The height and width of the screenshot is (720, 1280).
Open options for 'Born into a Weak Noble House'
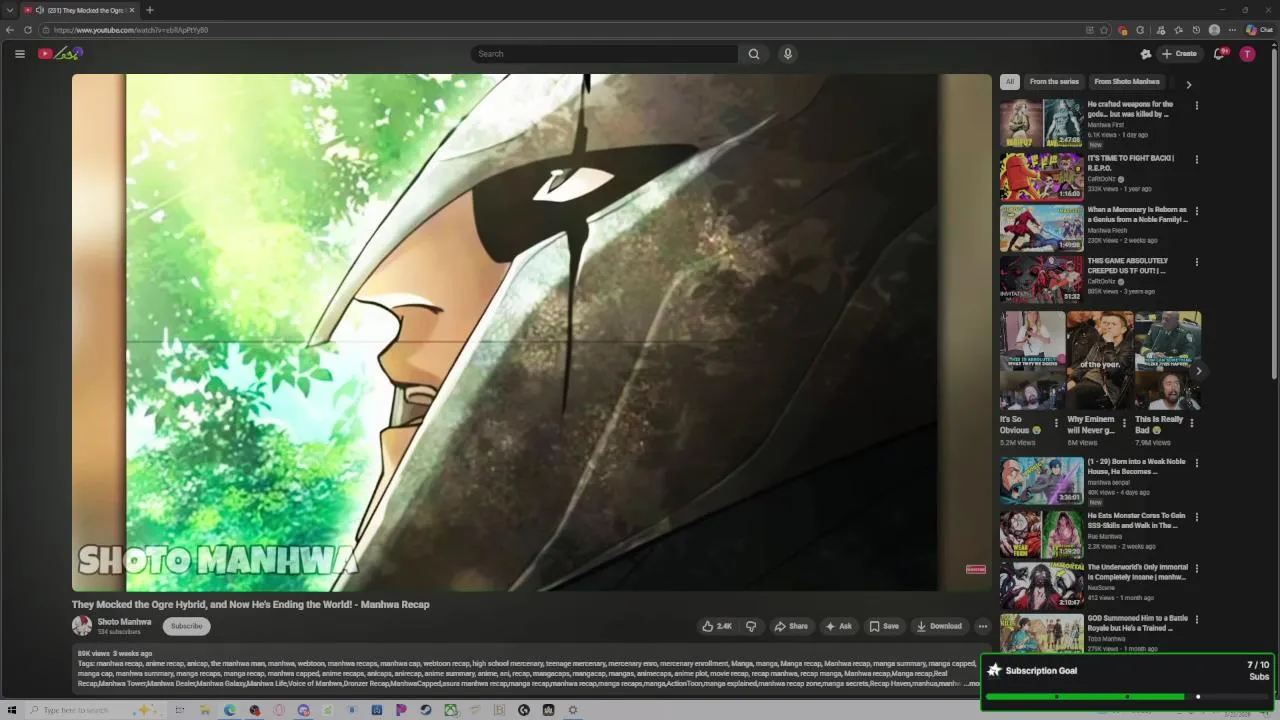1196,463
